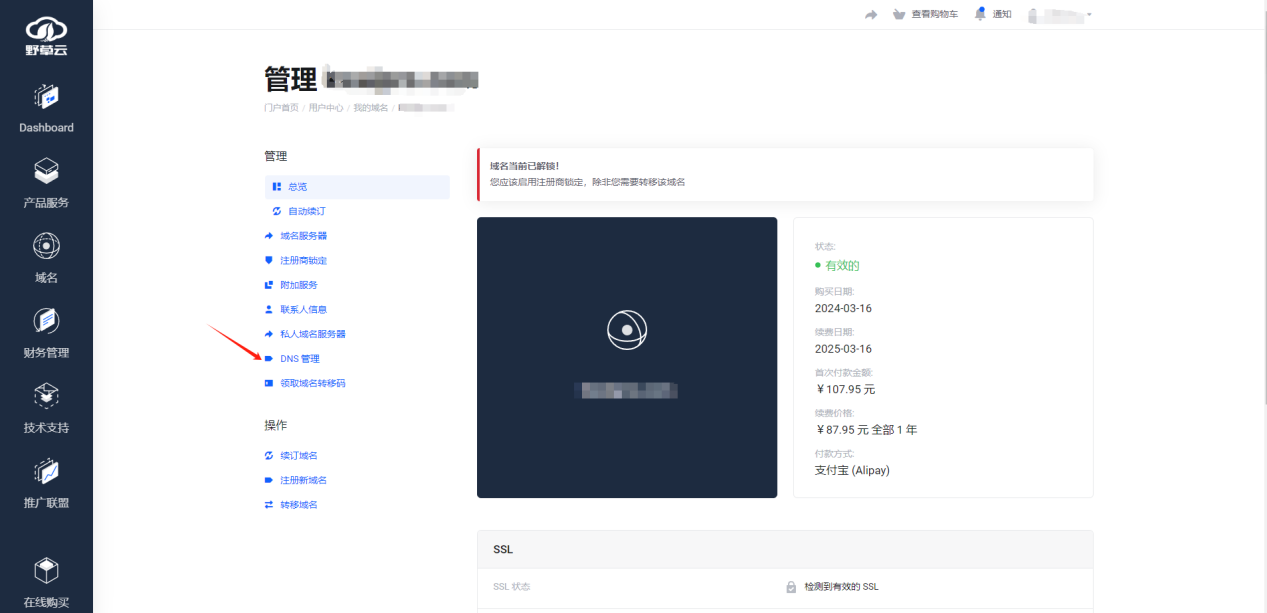Click the share arrow icon in top bar
This screenshot has height=613, width=1267.
[x=871, y=15]
